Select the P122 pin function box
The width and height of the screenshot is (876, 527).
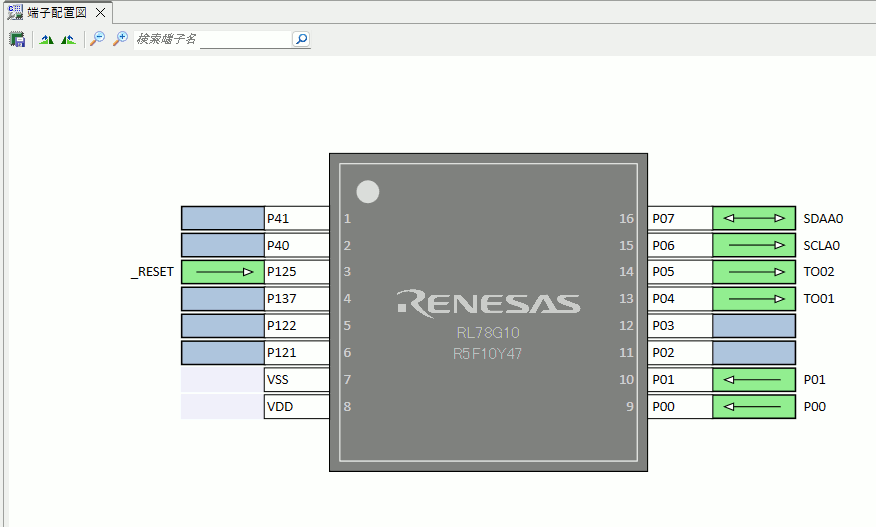click(x=223, y=326)
